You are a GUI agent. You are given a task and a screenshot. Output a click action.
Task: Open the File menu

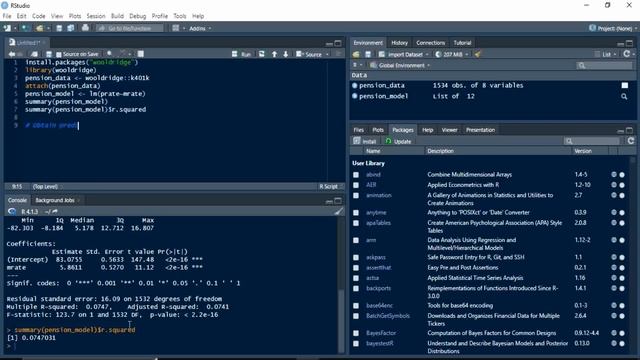(7, 16)
